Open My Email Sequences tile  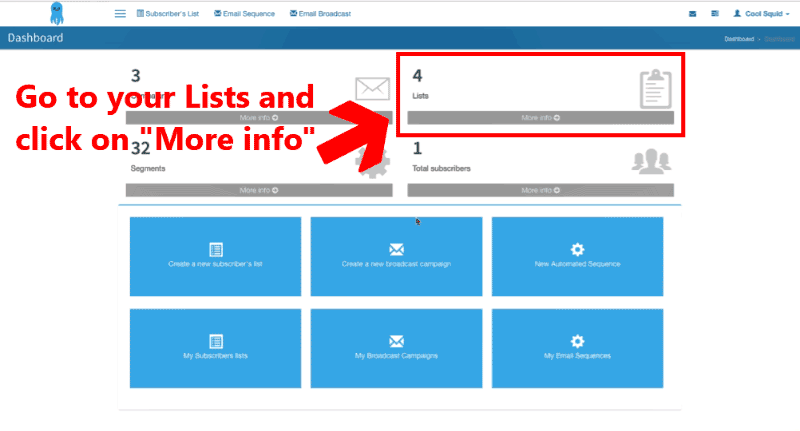point(578,348)
